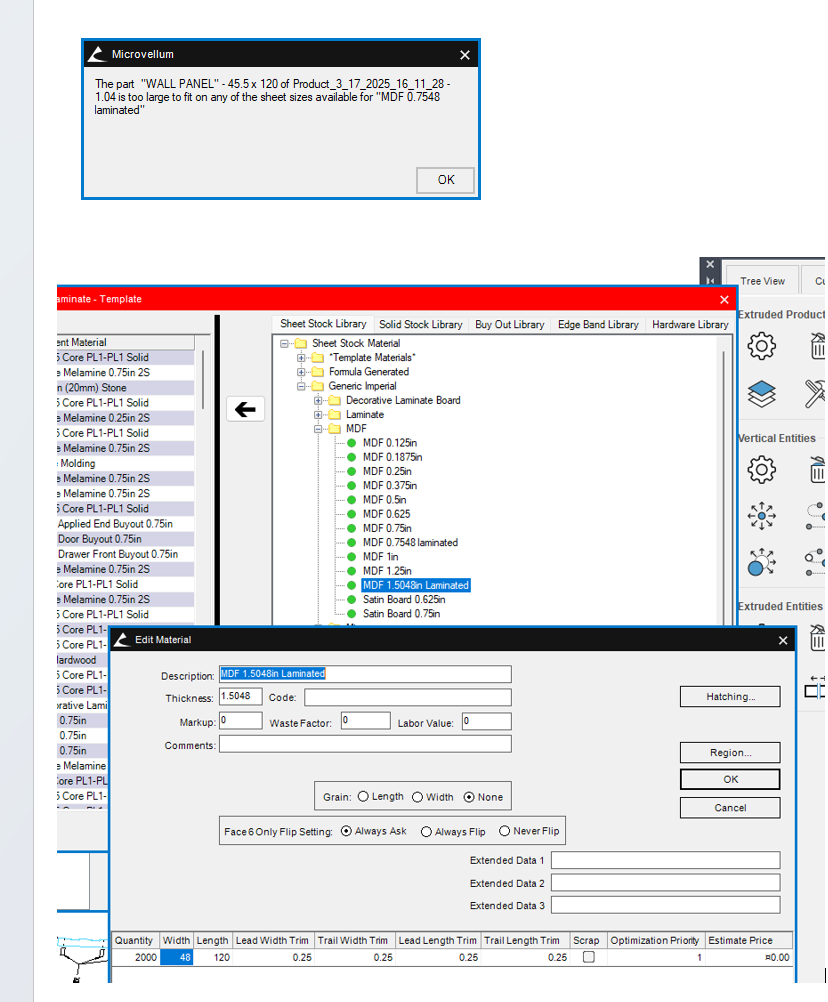This screenshot has height=1002, width=828.
Task: Click the move-circle icon with outward arrows
Action: [x=761, y=562]
